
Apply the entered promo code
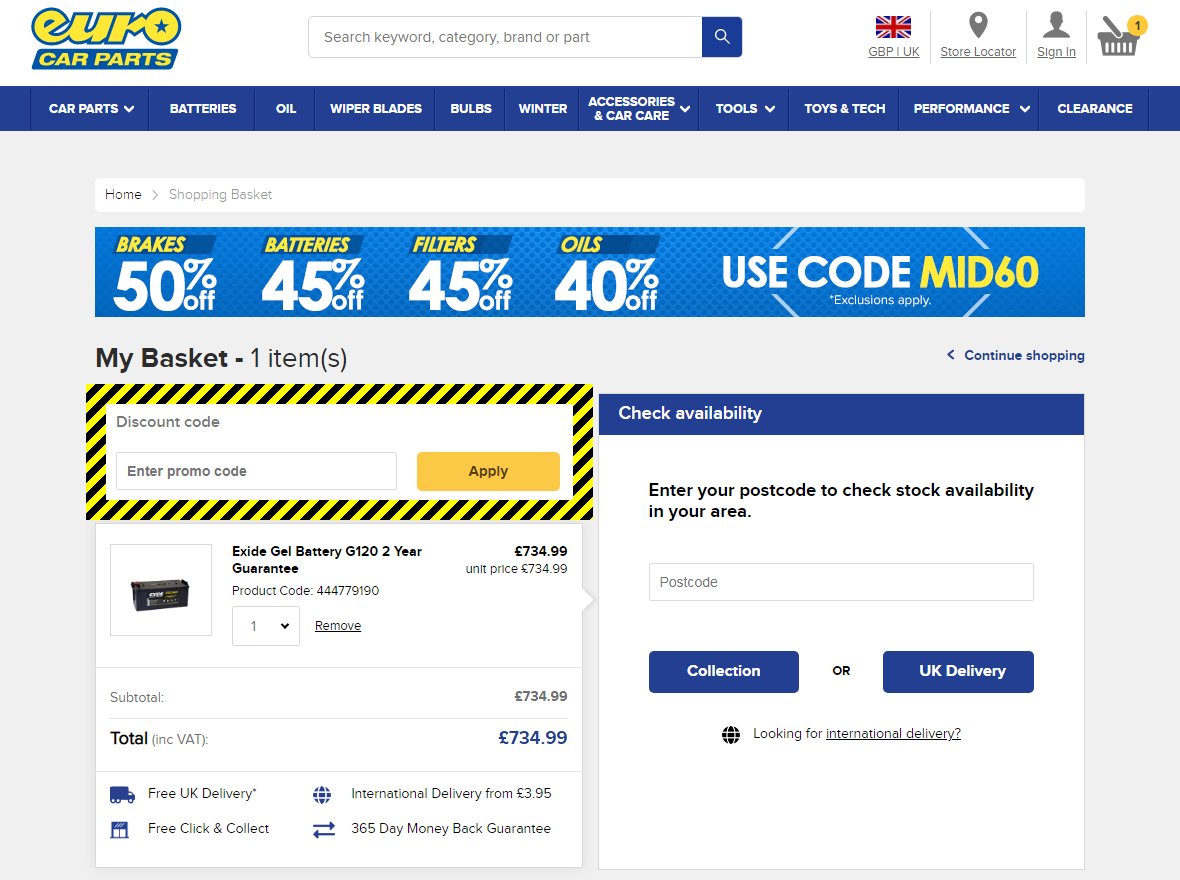(487, 471)
